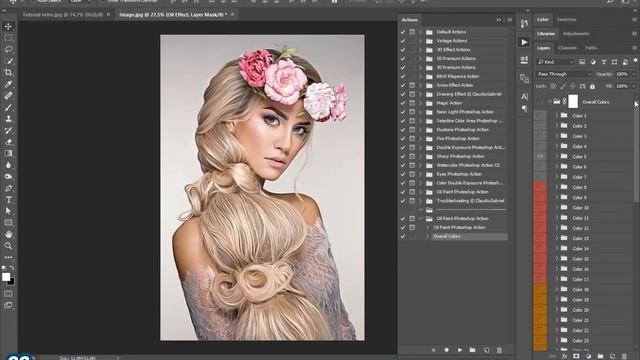
Task: Create new action button
Action: (486, 350)
